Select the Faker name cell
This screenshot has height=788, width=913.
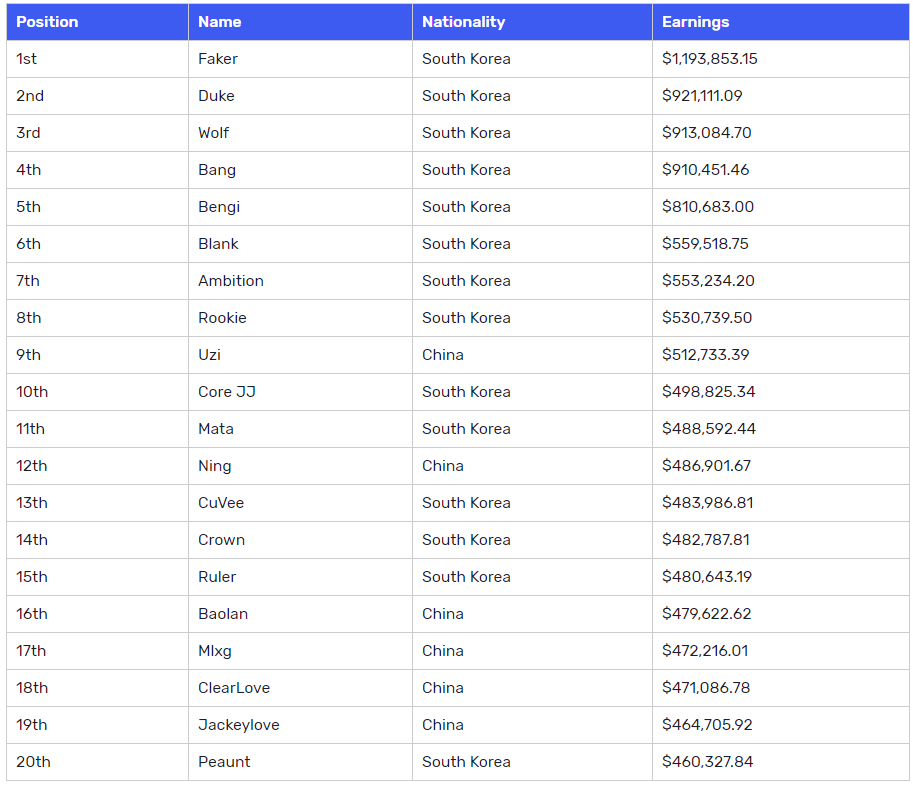300,59
